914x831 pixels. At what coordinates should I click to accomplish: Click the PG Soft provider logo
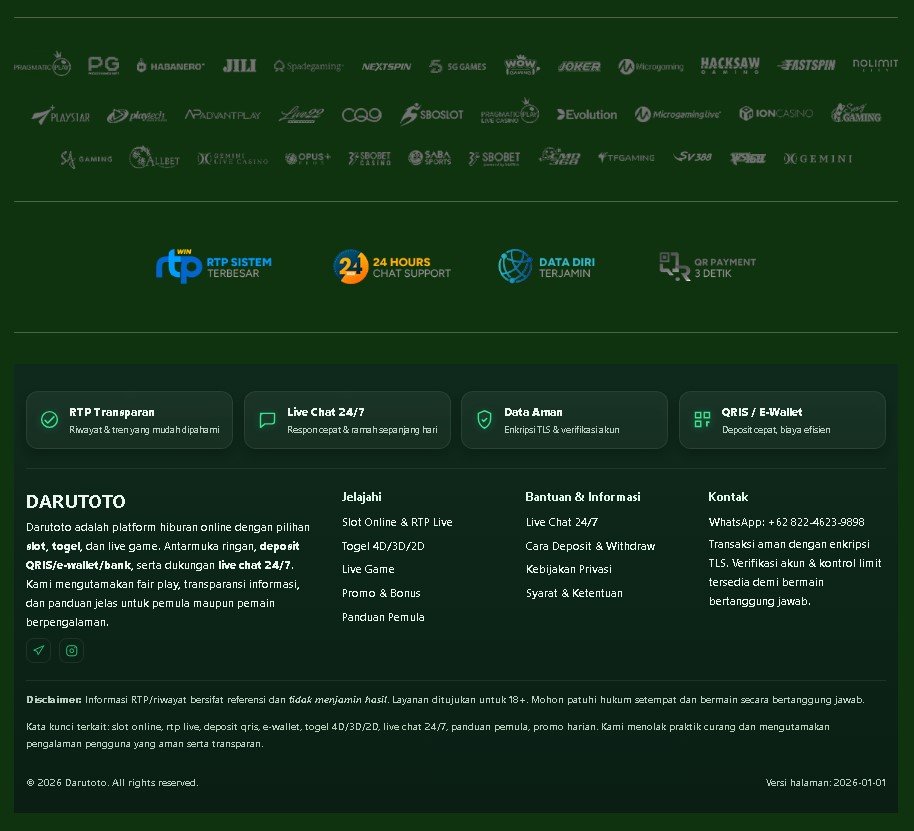[x=103, y=66]
